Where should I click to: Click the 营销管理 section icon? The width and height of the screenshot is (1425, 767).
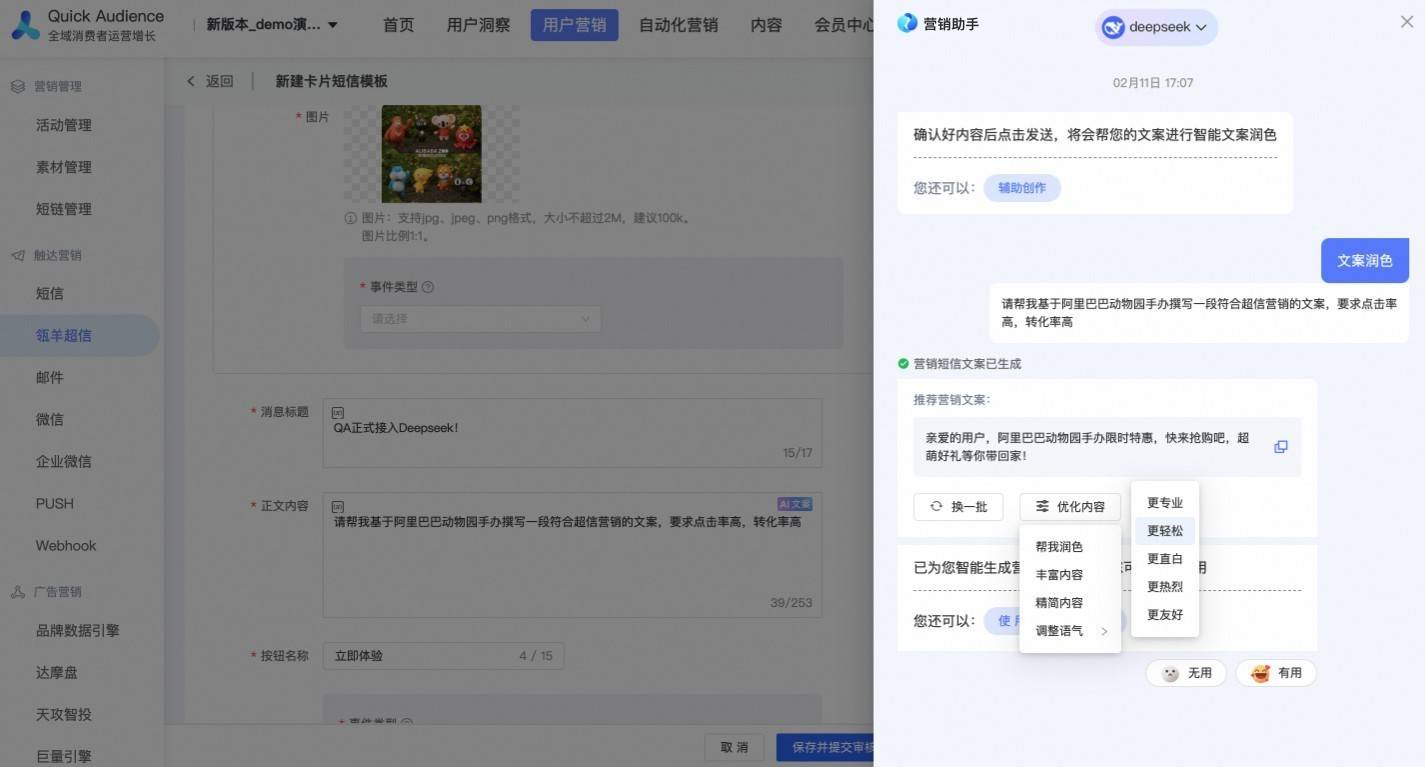[18, 87]
